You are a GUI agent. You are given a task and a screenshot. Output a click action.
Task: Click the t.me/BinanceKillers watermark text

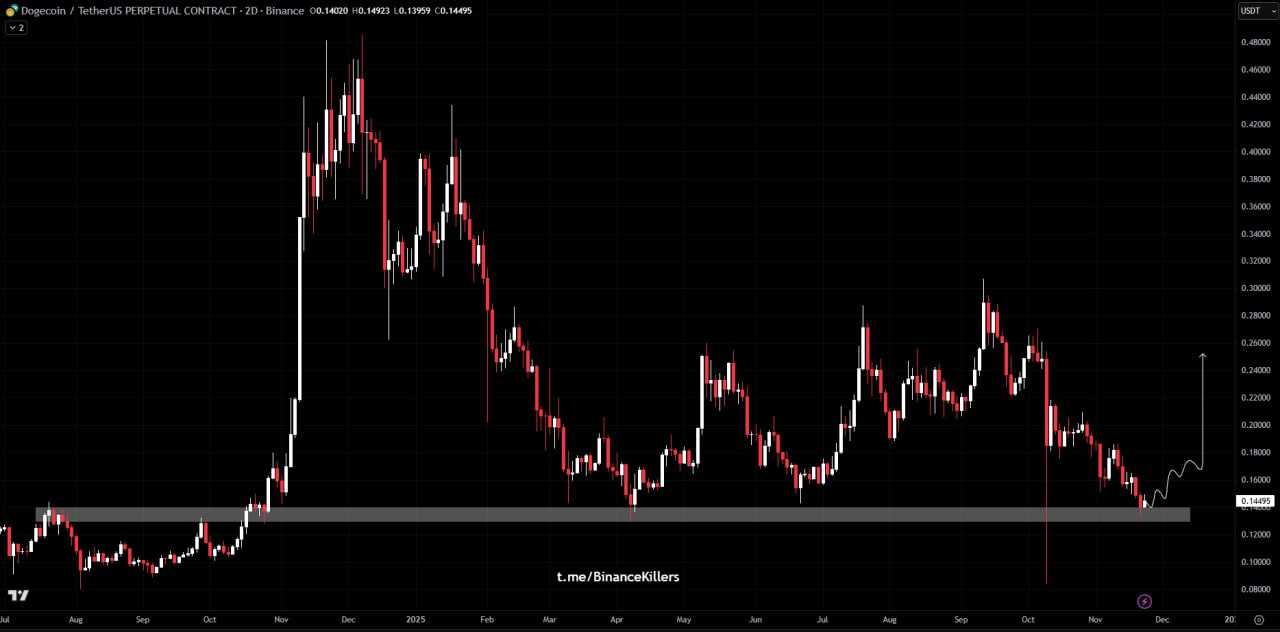coord(617,577)
